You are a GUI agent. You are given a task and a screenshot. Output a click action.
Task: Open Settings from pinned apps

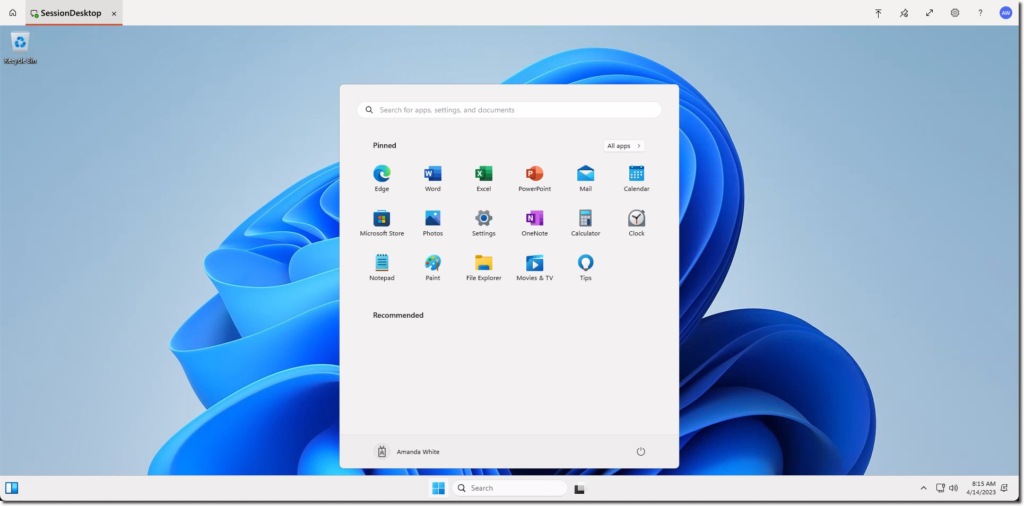(483, 223)
